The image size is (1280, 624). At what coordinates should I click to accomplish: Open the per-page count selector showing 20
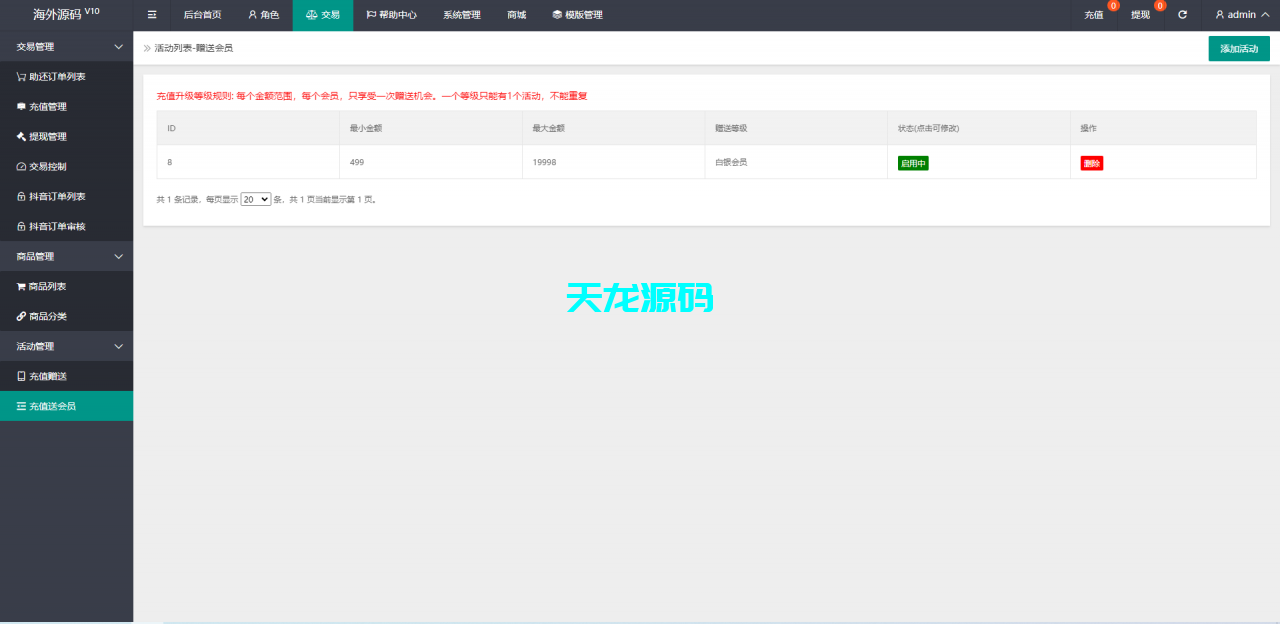255,199
